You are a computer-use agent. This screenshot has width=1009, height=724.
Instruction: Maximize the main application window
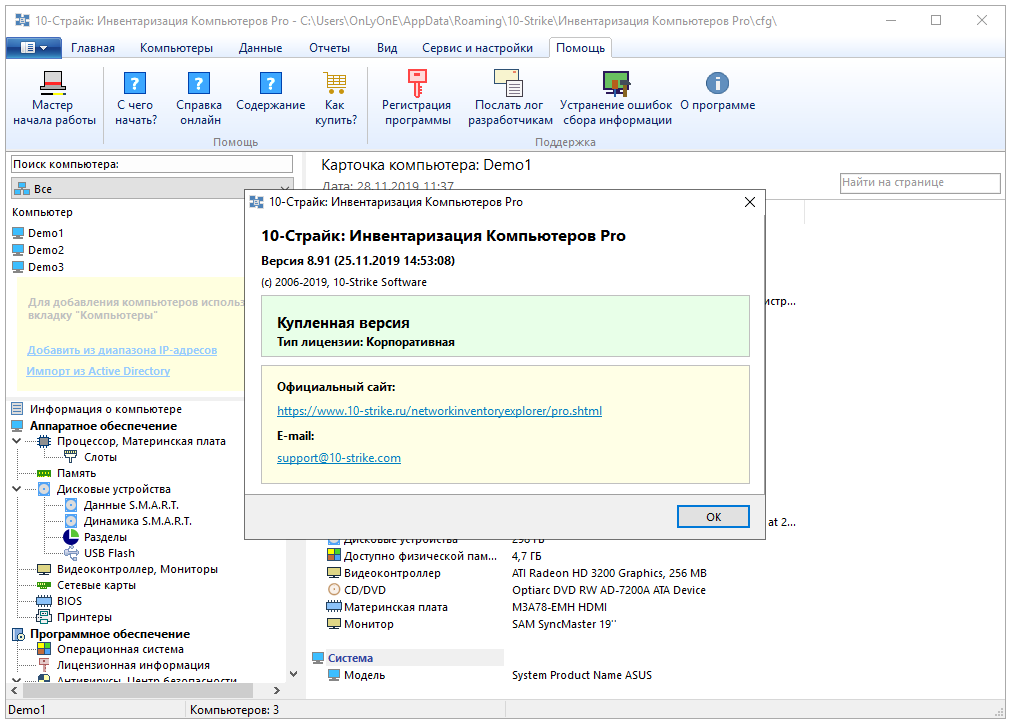tap(936, 21)
